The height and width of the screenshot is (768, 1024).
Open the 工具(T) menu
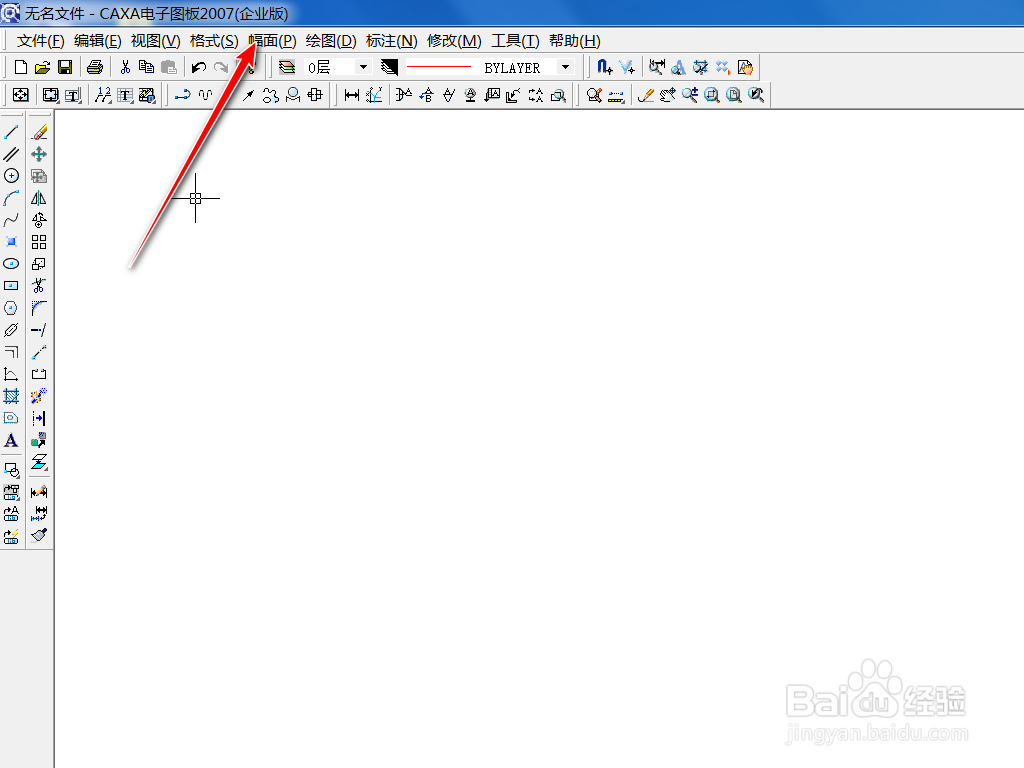(x=515, y=40)
